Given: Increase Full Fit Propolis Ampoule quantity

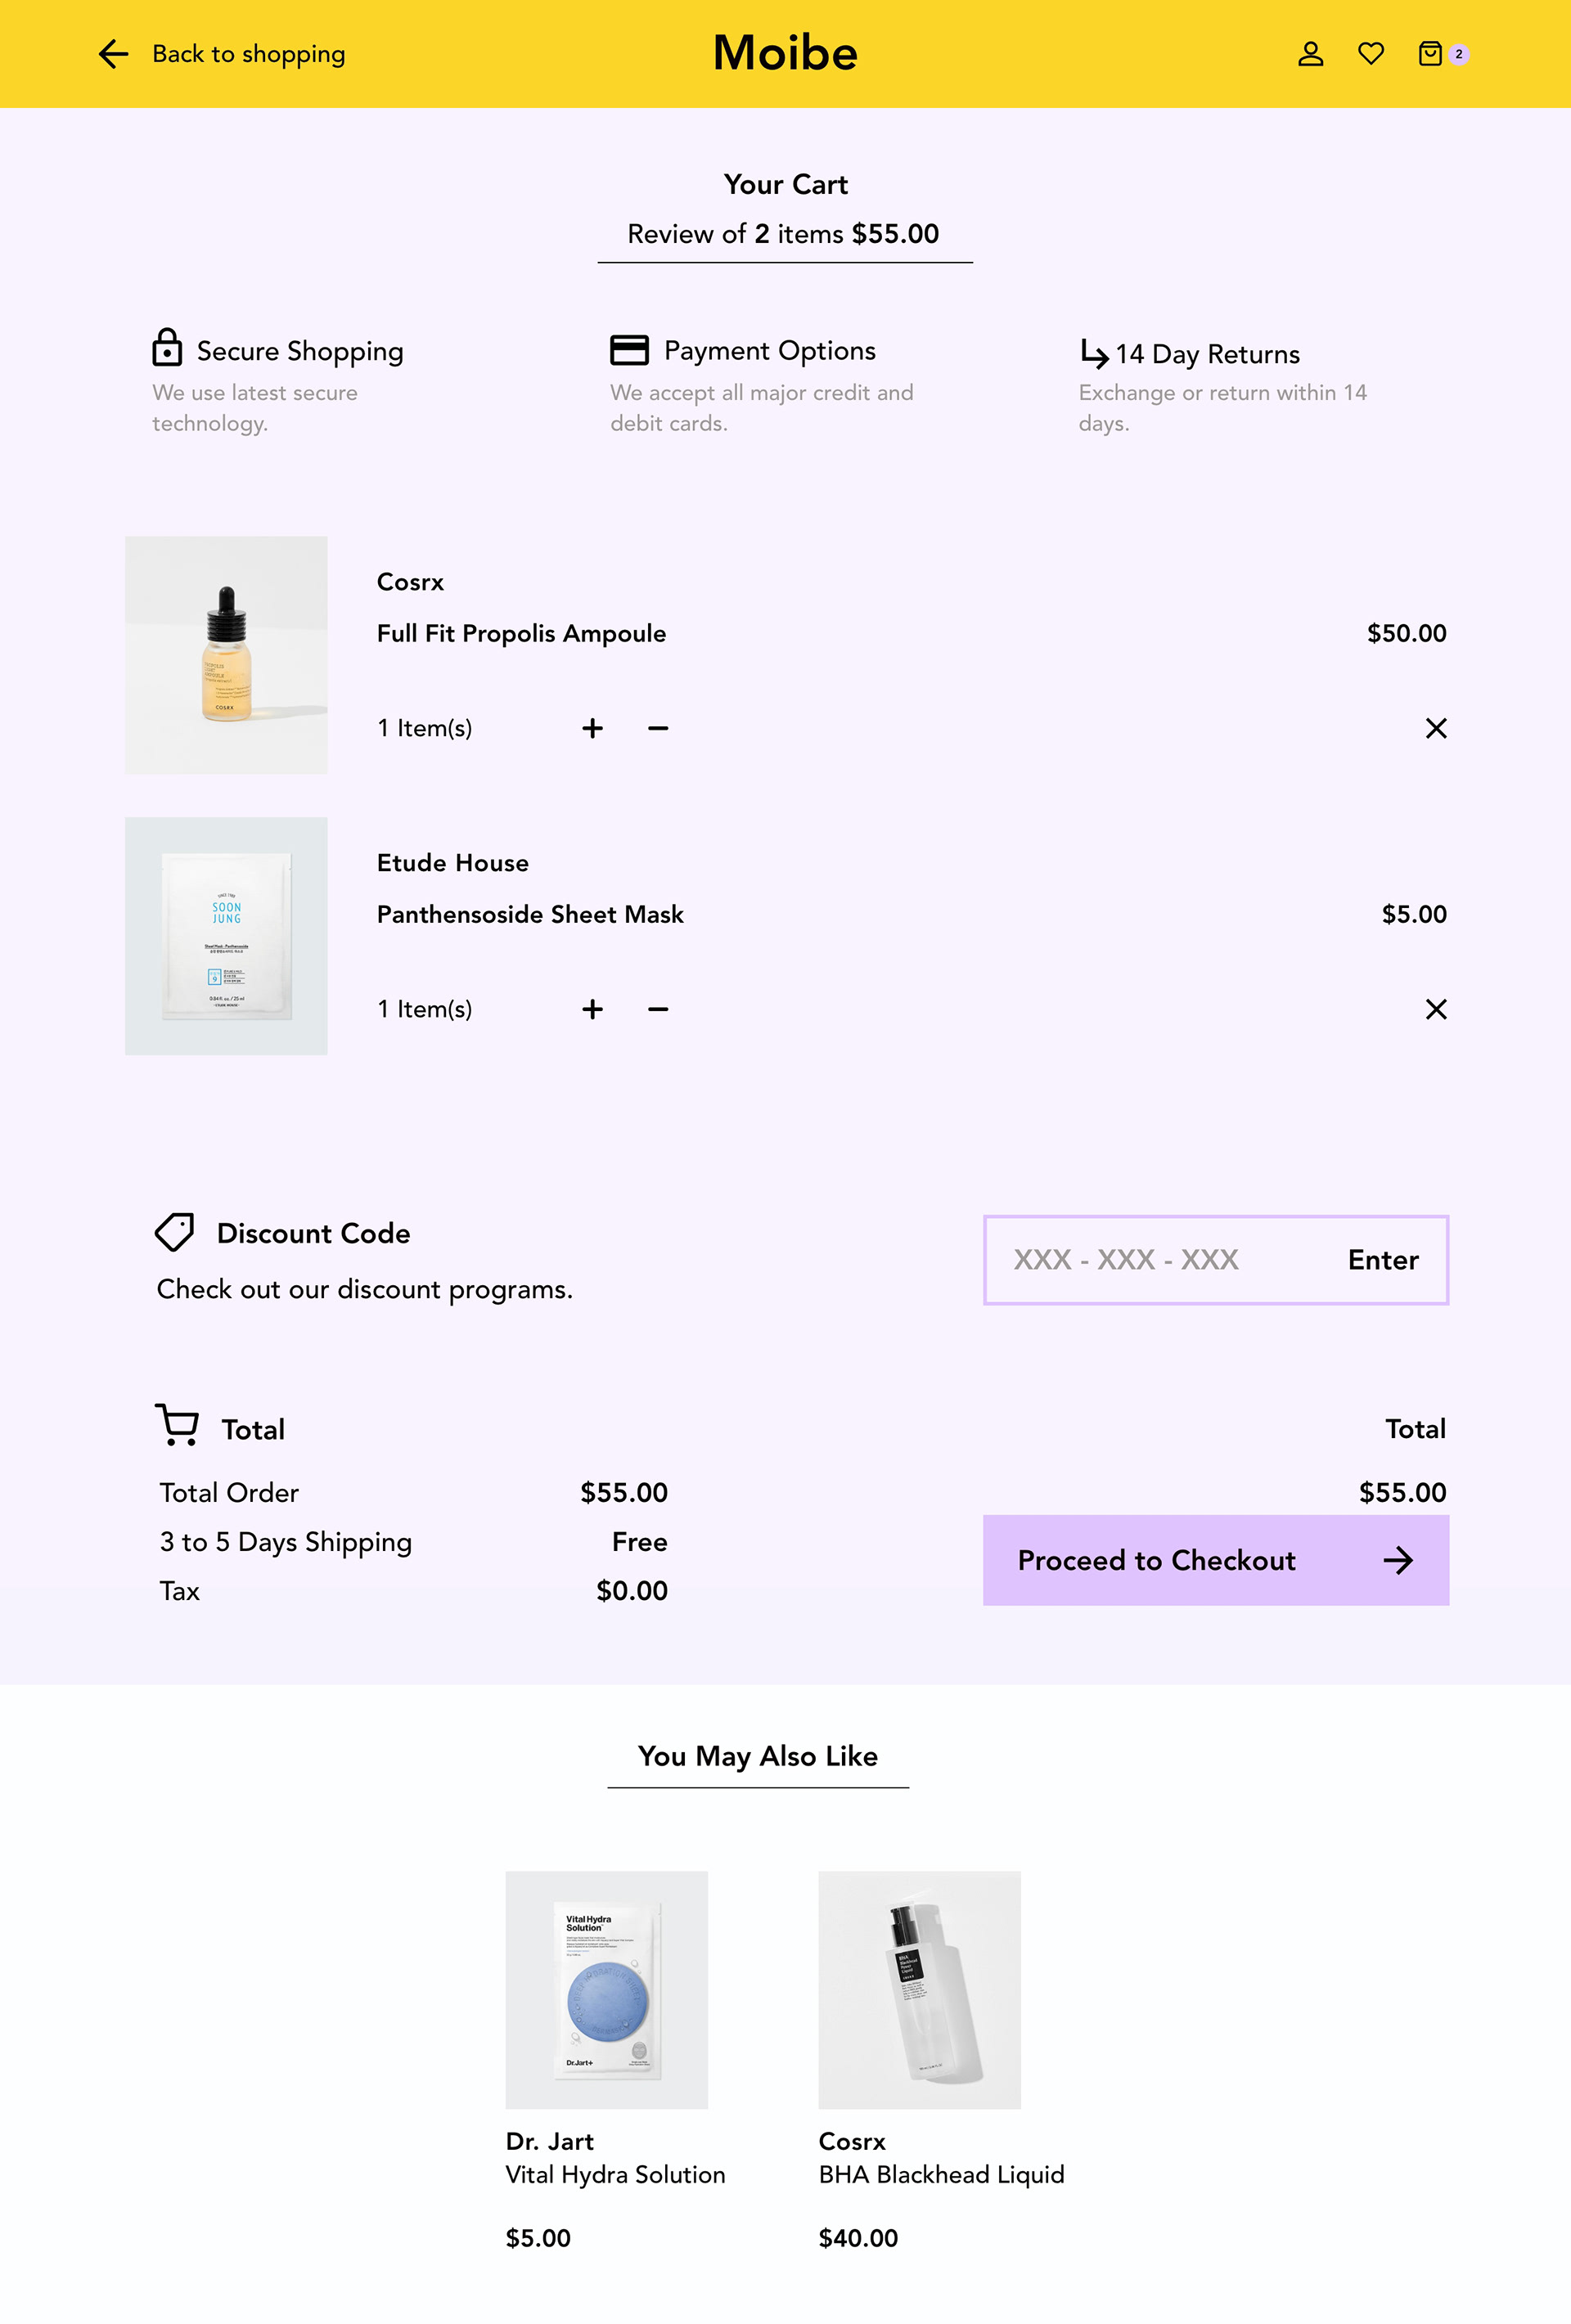Looking at the screenshot, I should click(593, 728).
